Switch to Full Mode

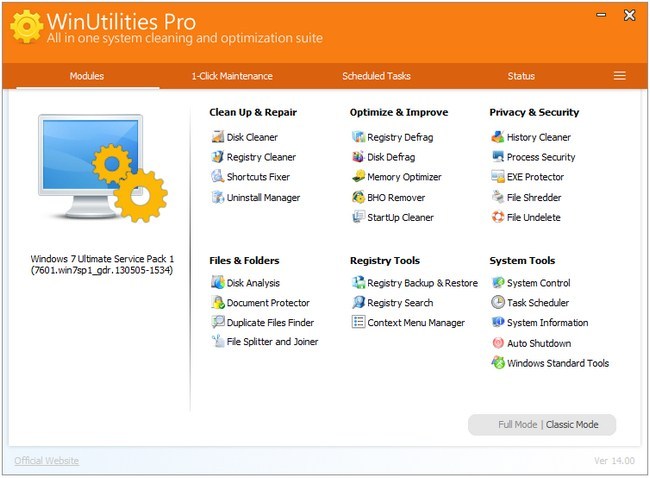(517, 425)
